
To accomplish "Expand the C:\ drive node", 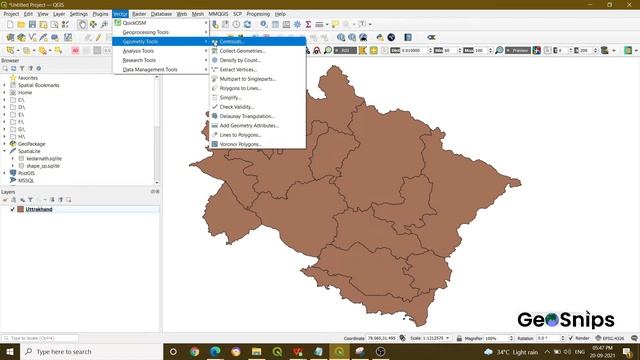I will pyautogui.click(x=4, y=100).
